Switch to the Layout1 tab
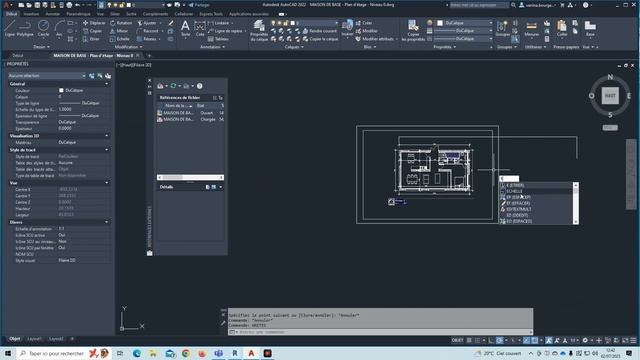Screen dimensions: 640x360 (34, 339)
